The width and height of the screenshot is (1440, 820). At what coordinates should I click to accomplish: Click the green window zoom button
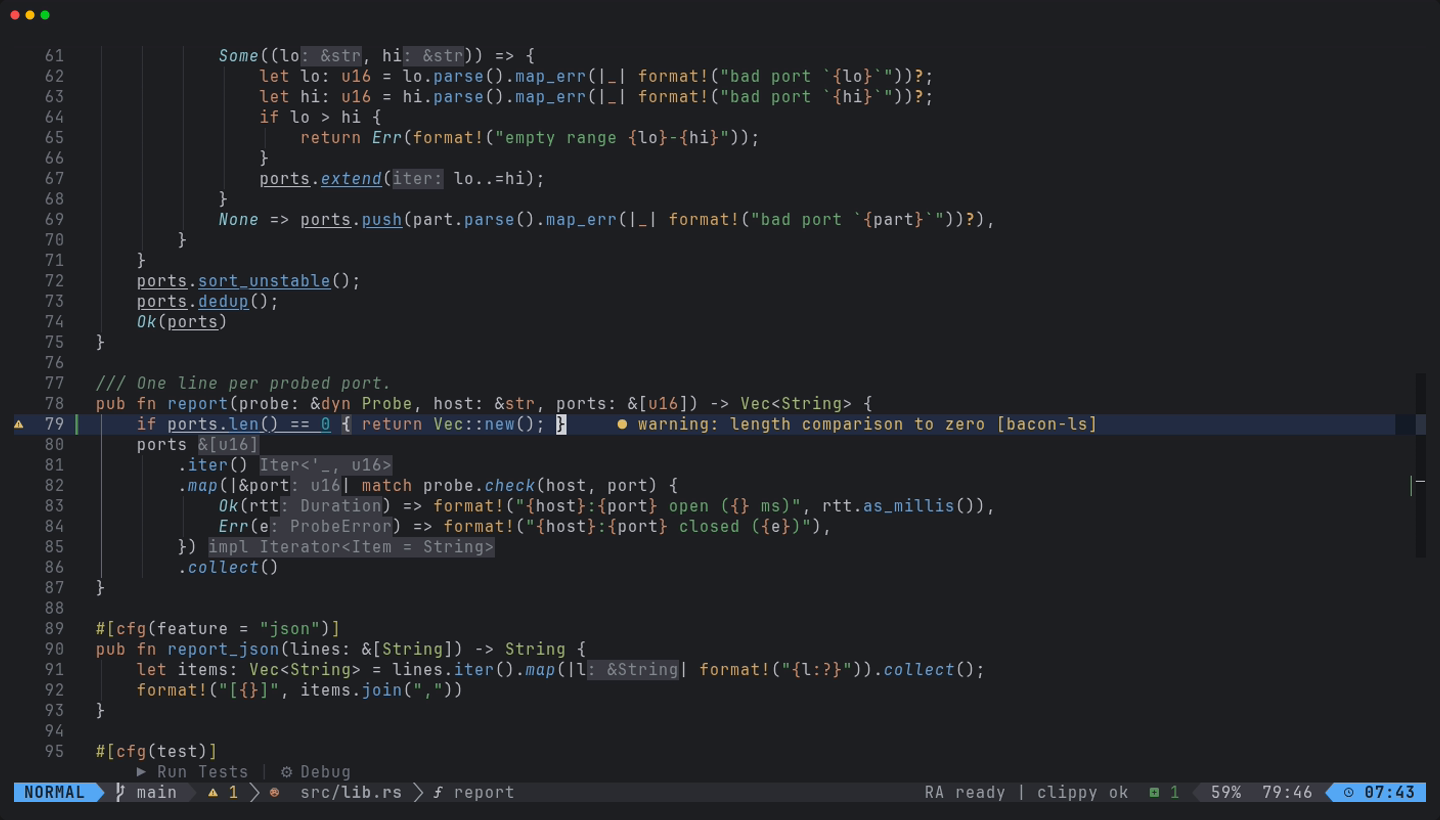point(45,15)
